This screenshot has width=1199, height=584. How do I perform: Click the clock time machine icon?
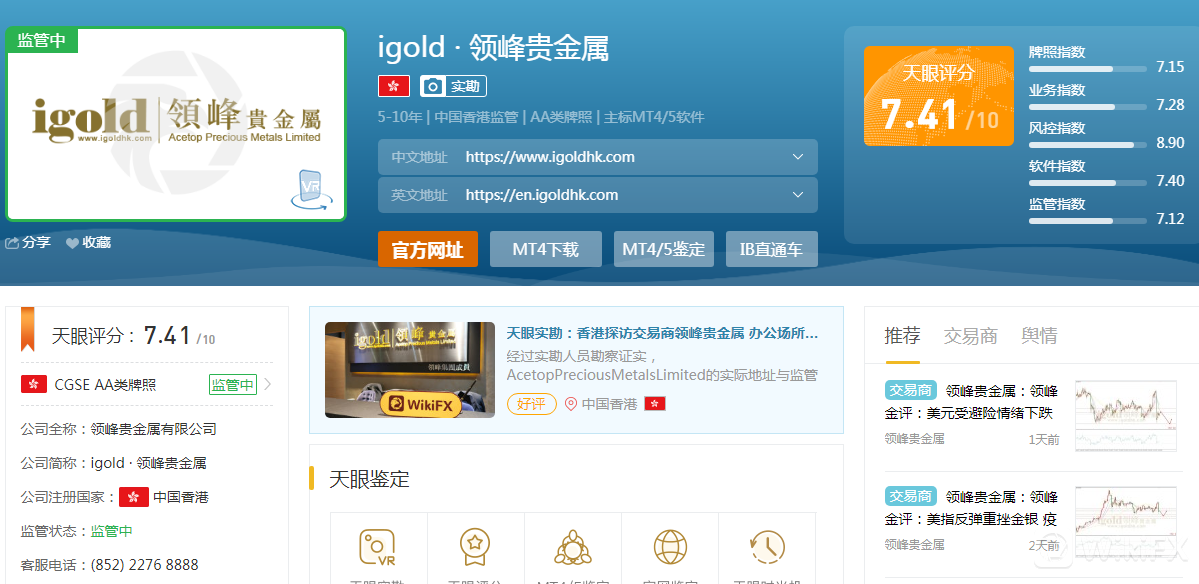click(x=767, y=547)
